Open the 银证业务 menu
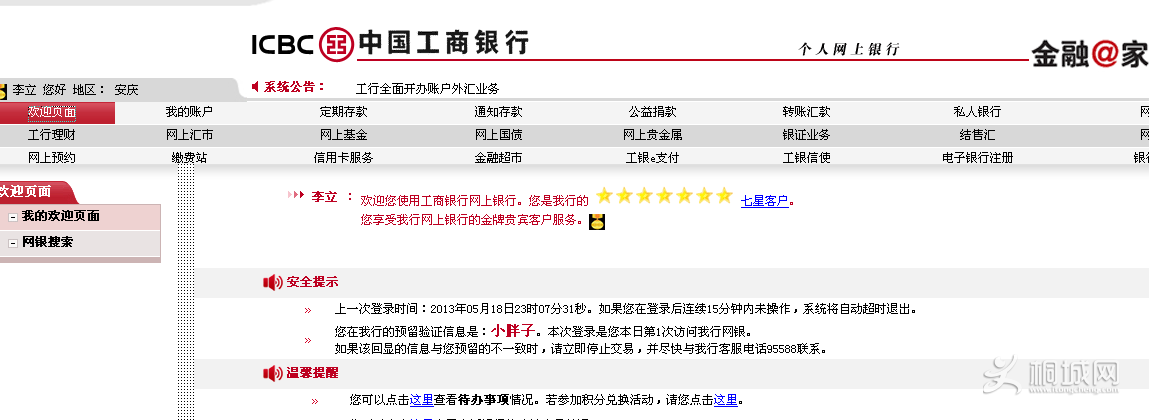Viewport: 1149px width, 420px height. [x=806, y=135]
